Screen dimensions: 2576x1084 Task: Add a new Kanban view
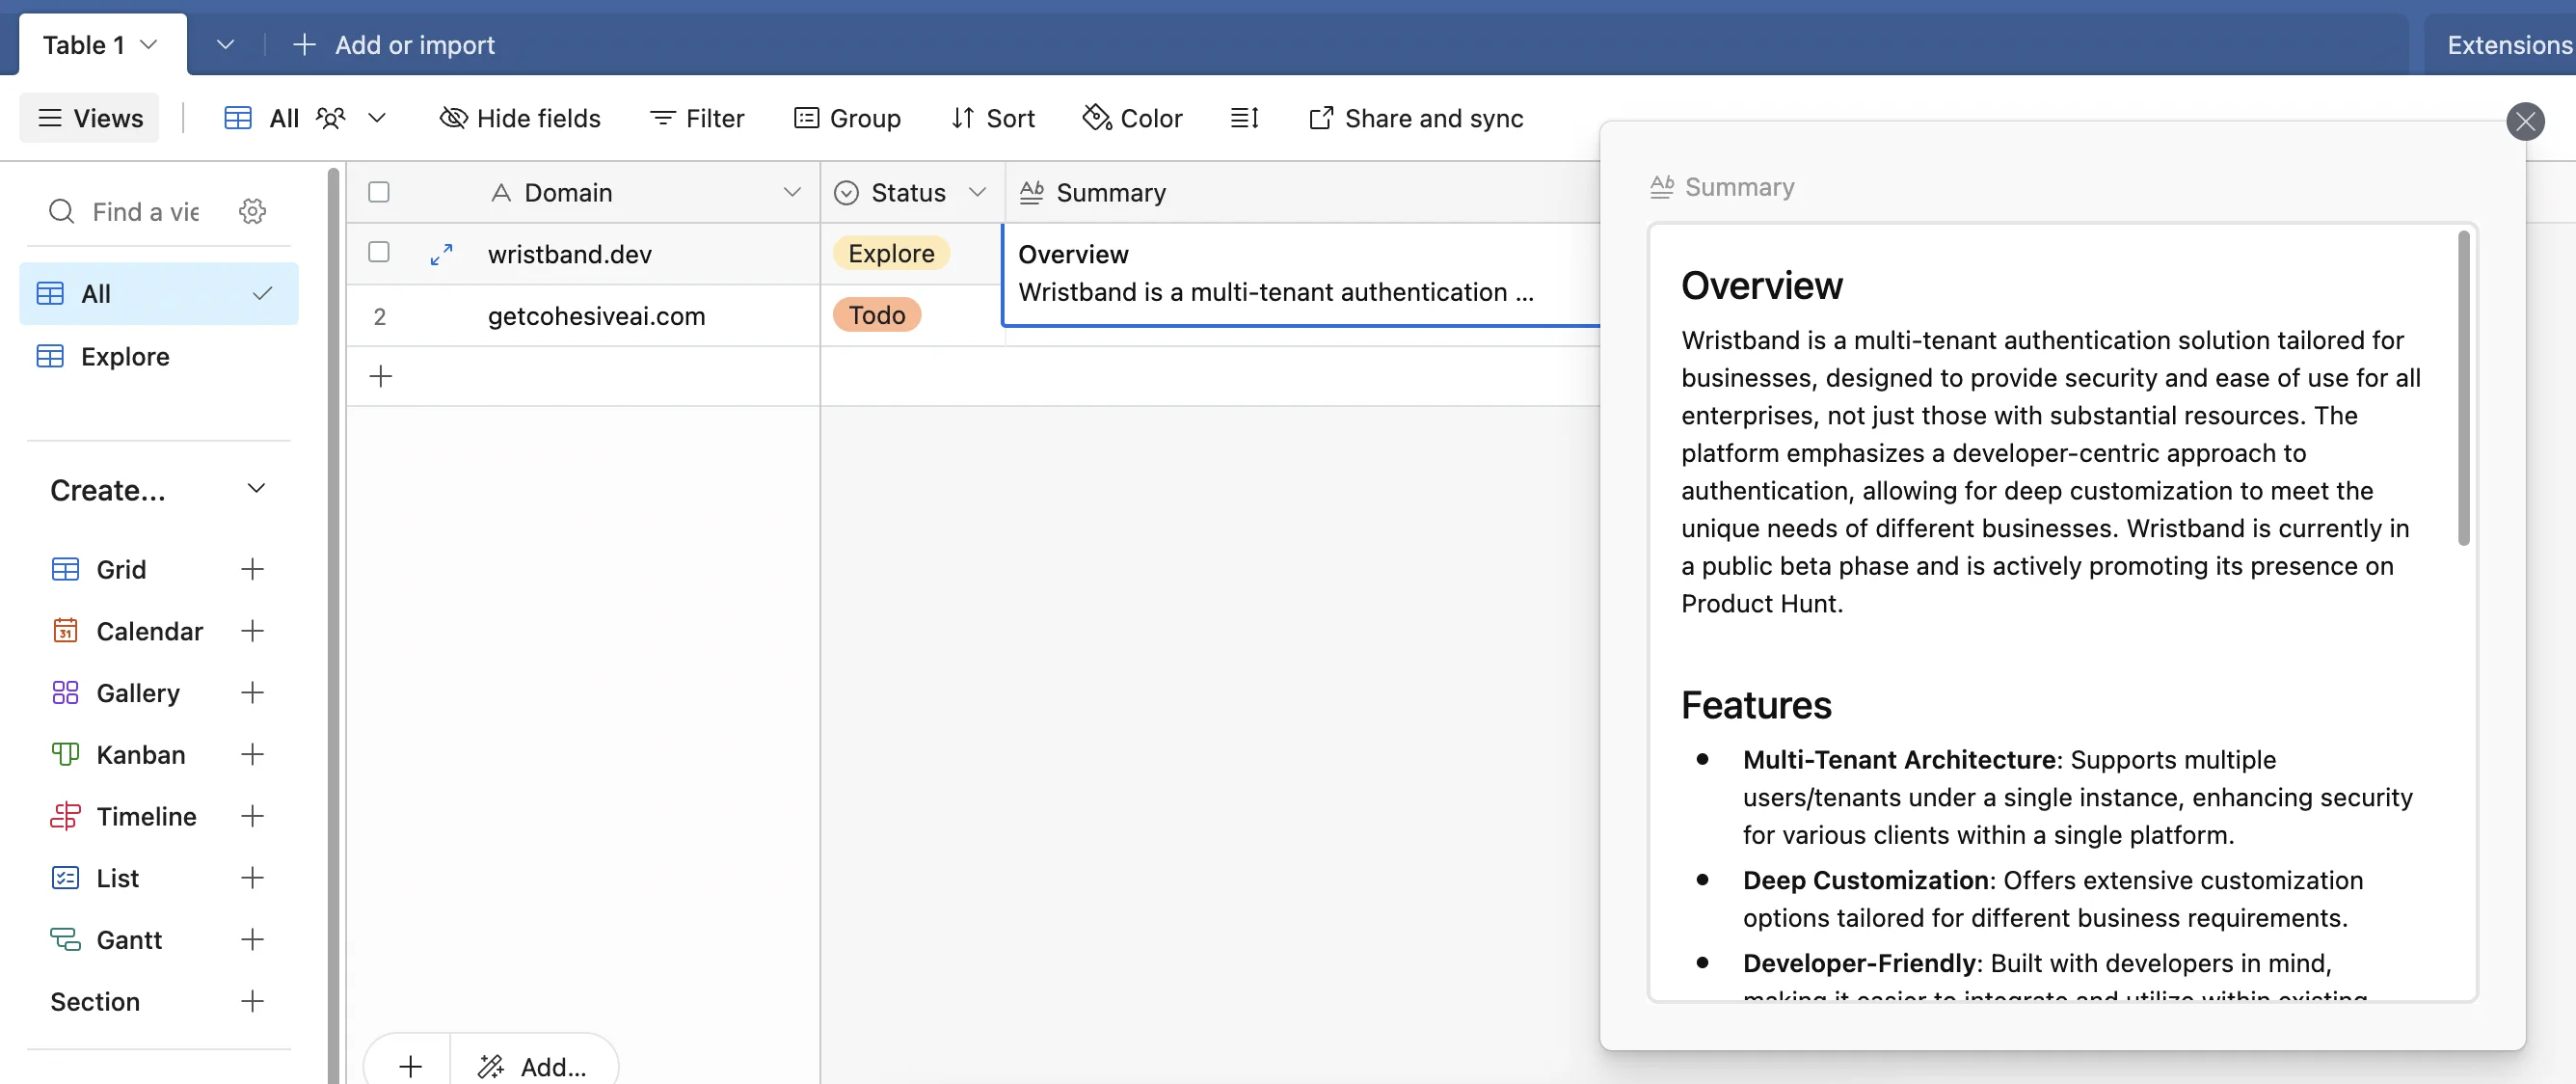(x=252, y=754)
